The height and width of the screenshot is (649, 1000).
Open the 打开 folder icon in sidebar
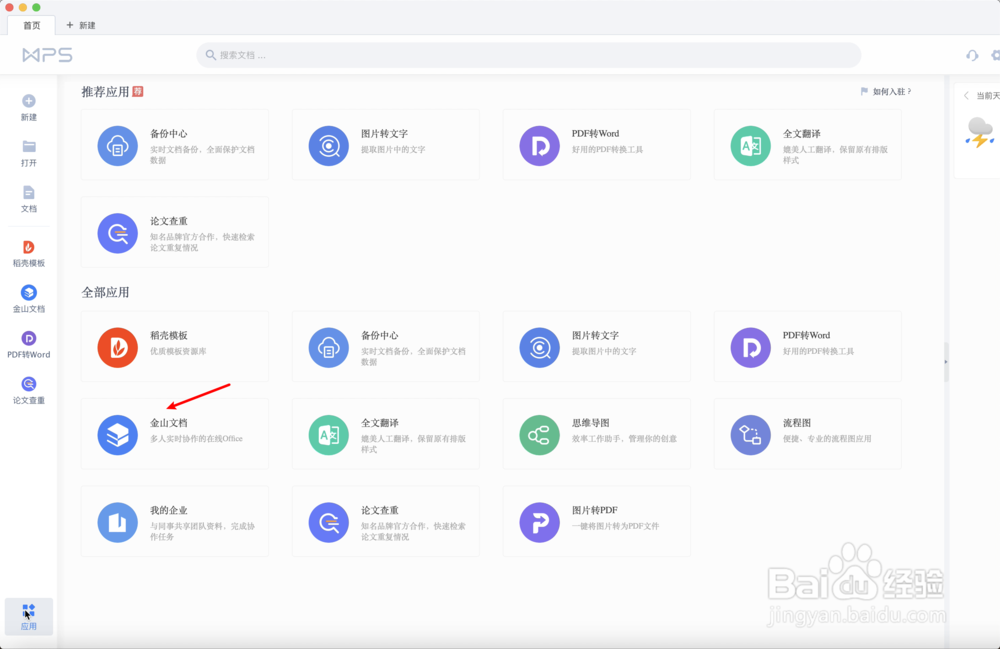tap(29, 147)
